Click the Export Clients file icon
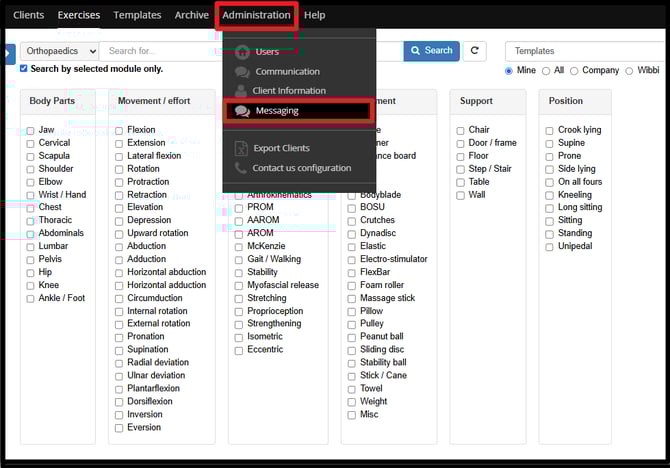Image resolution: width=670 pixels, height=468 pixels. 241,148
